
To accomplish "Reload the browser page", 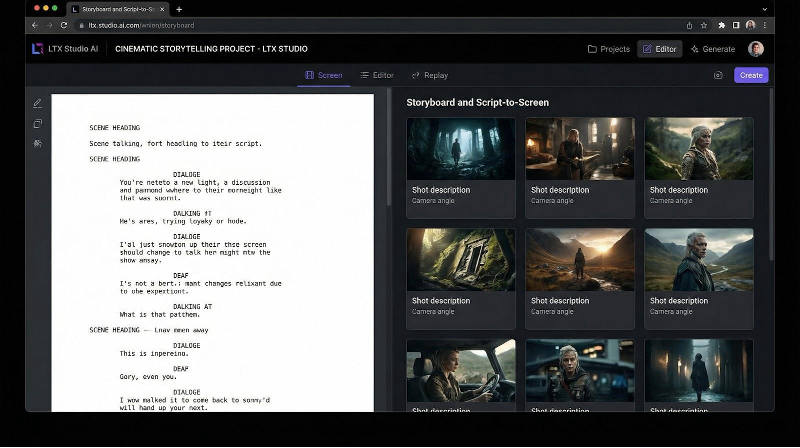I will click(65, 25).
